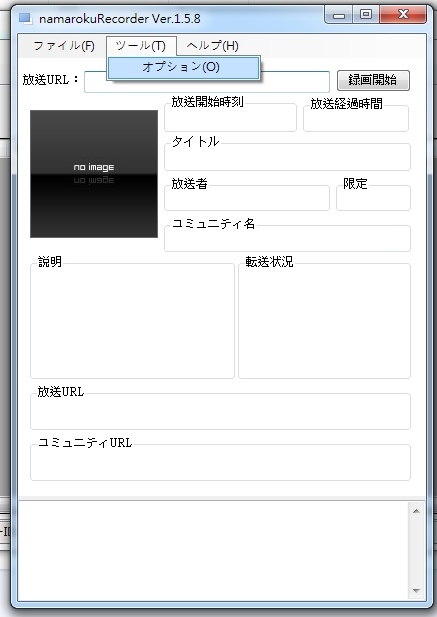The image size is (437, 617).
Task: Open the ヘルプ(H) menu
Action: [x=212, y=46]
